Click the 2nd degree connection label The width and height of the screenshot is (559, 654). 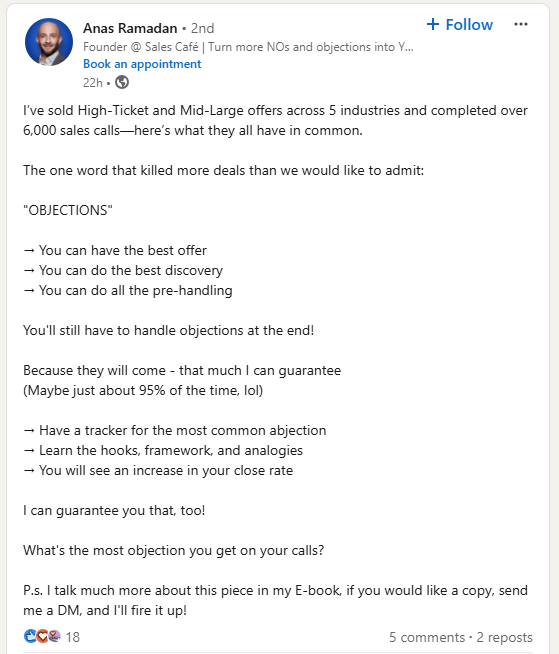202,28
